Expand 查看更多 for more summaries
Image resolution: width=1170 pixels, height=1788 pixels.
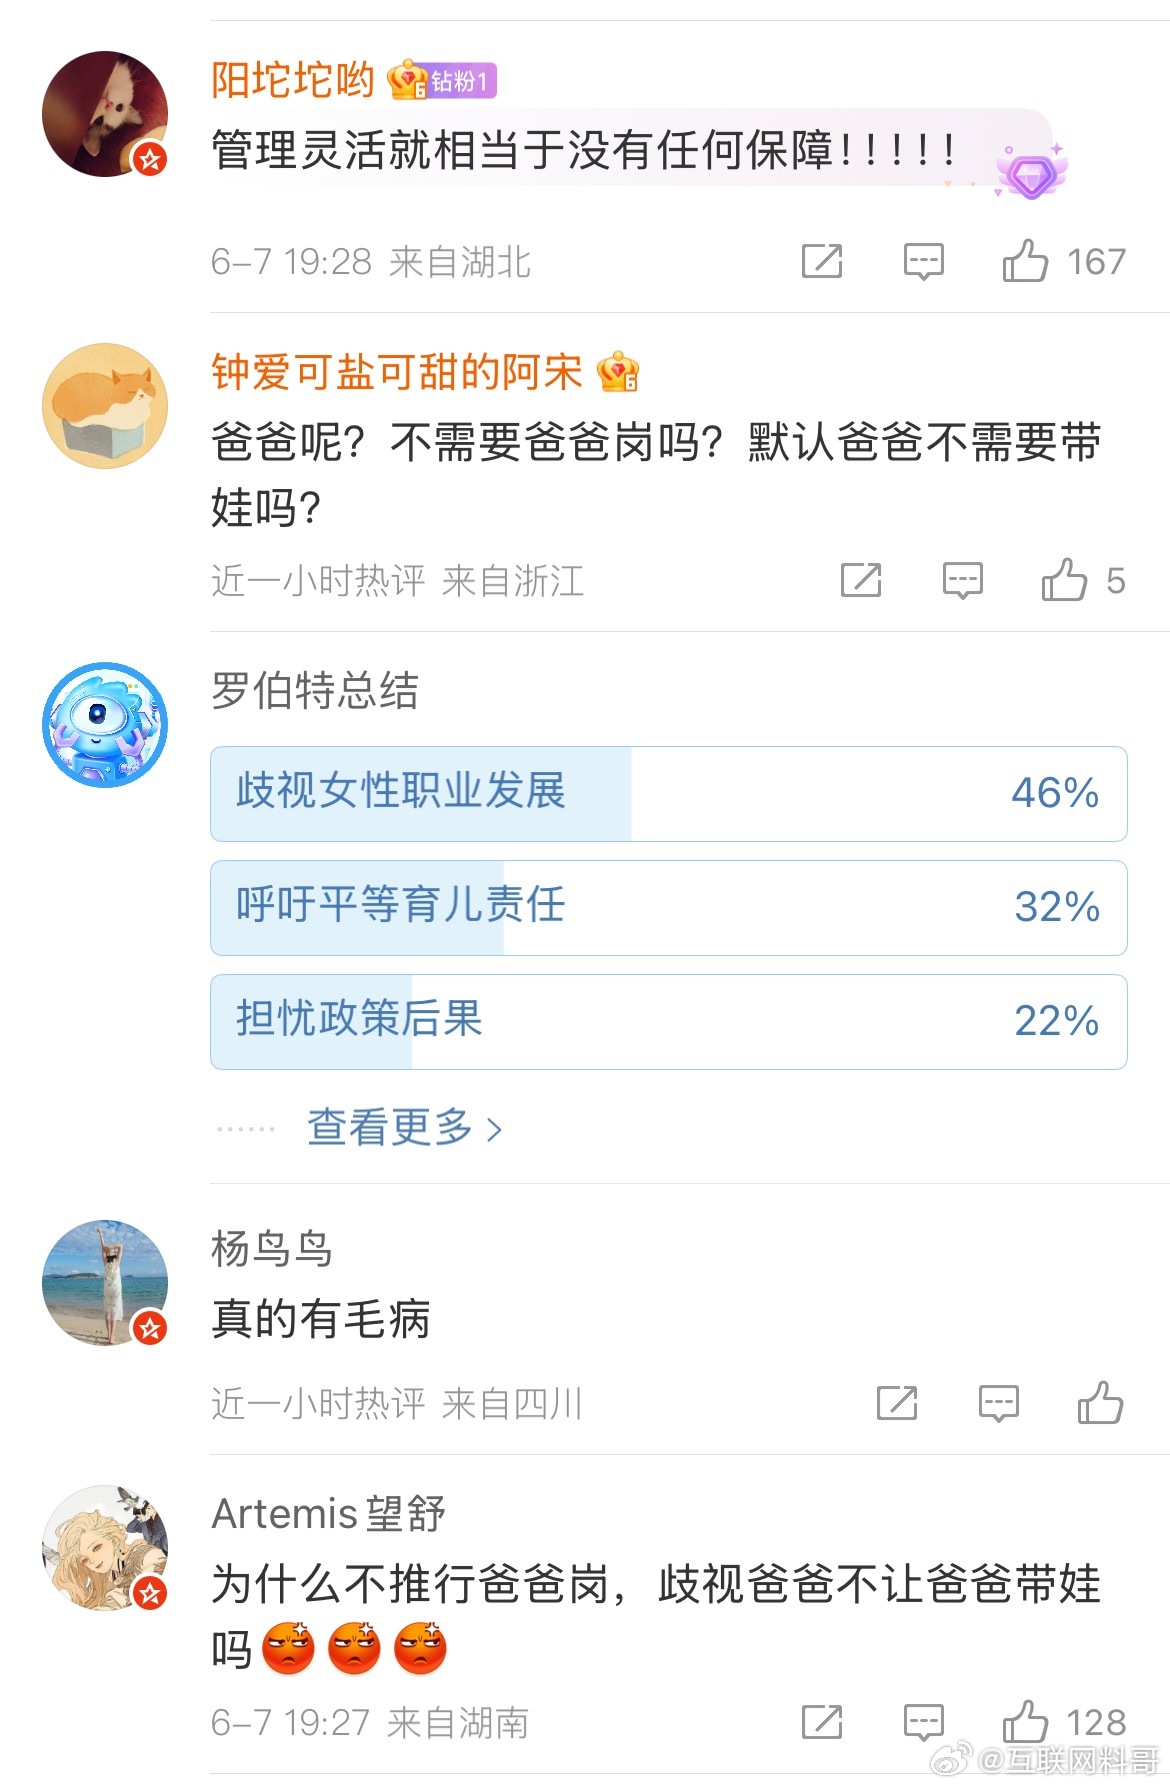tap(404, 1128)
